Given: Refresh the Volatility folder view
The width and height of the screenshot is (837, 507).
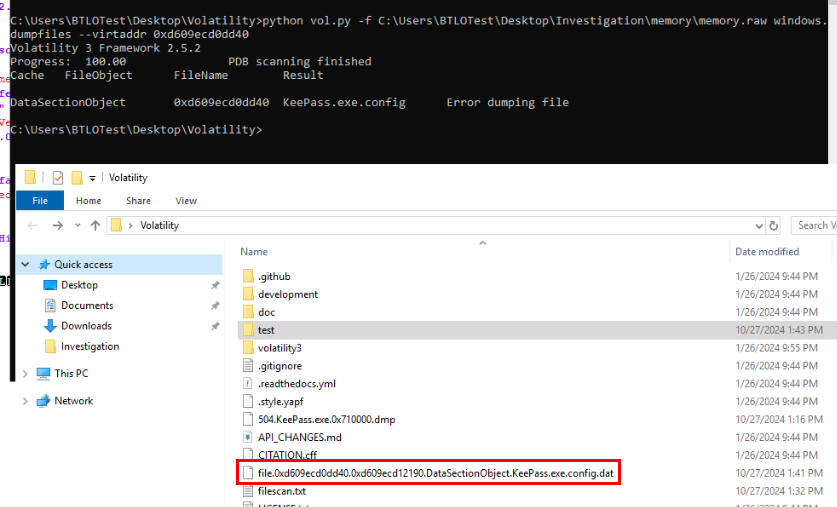Looking at the screenshot, I should tap(773, 226).
